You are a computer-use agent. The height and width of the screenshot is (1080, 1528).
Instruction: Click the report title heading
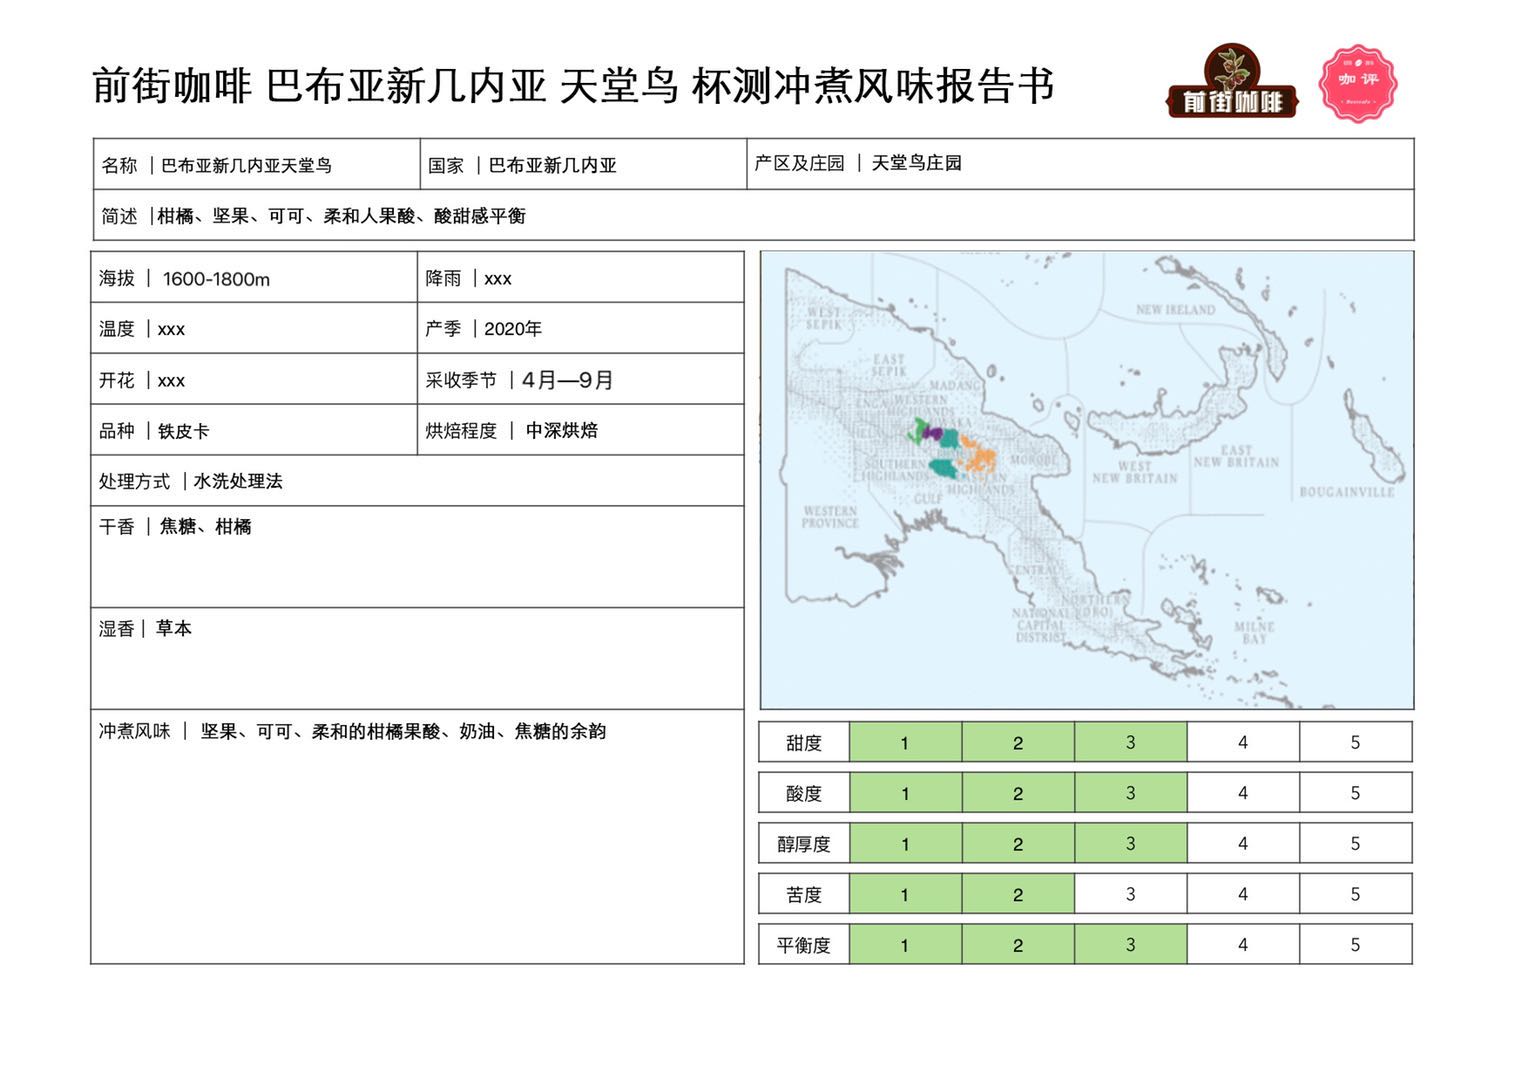point(573,86)
